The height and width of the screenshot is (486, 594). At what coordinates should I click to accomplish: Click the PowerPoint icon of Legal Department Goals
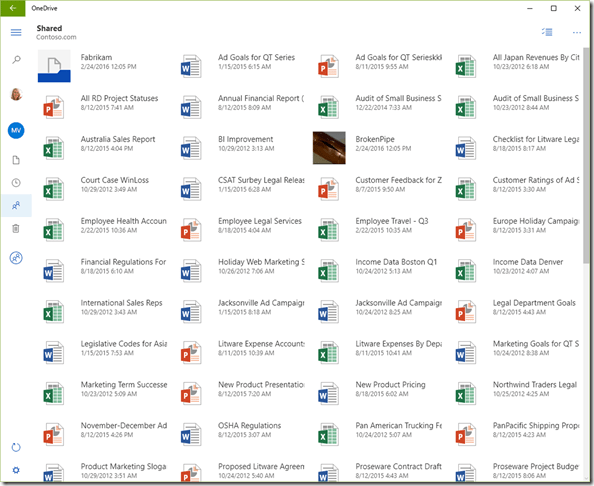click(466, 311)
